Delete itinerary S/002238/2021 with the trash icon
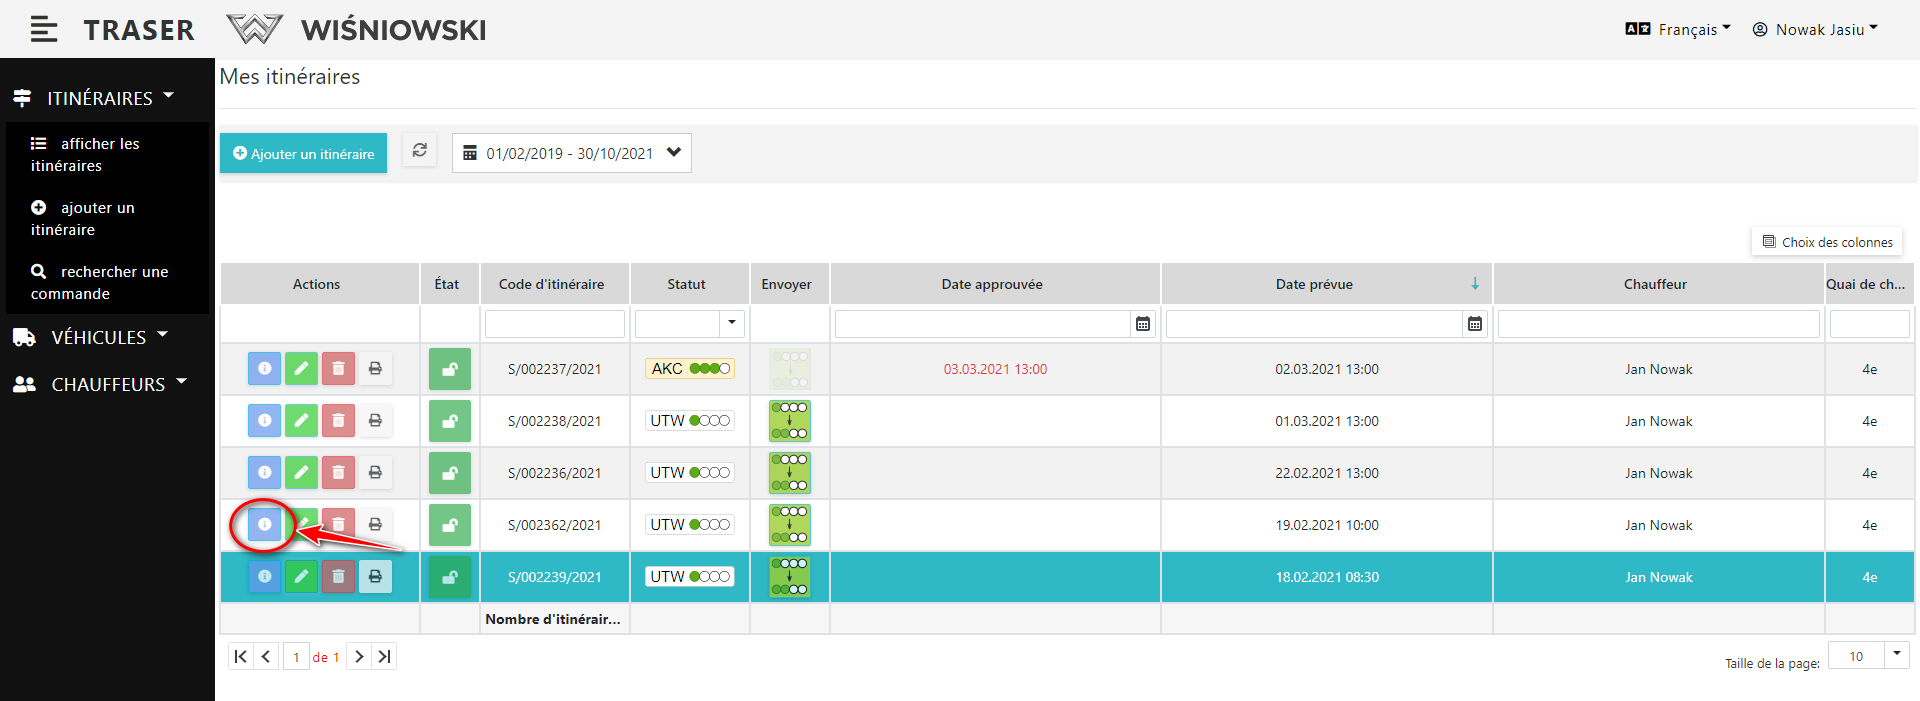 click(338, 421)
